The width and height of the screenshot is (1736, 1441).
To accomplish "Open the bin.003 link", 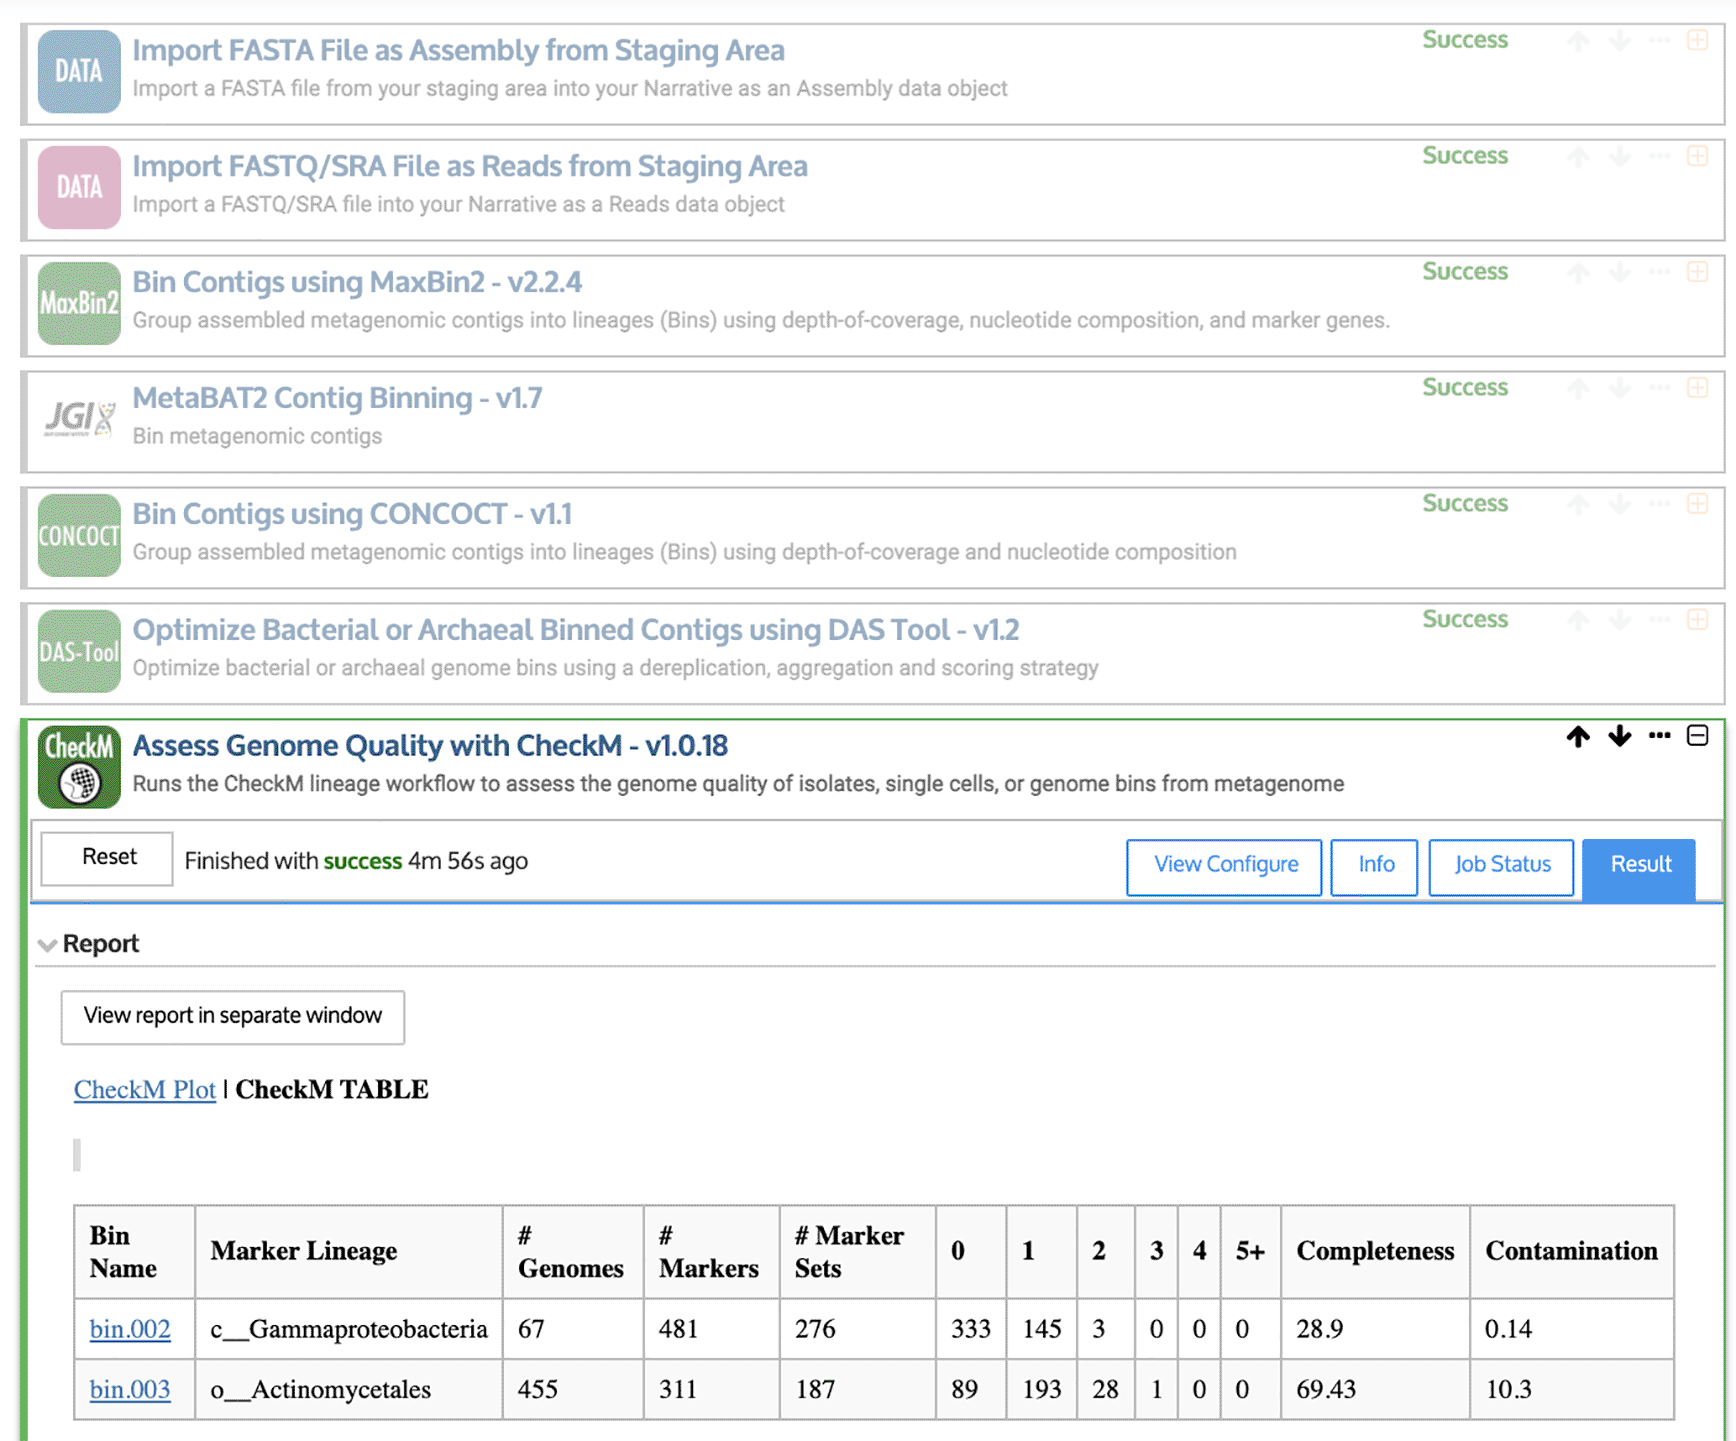I will click(130, 1389).
